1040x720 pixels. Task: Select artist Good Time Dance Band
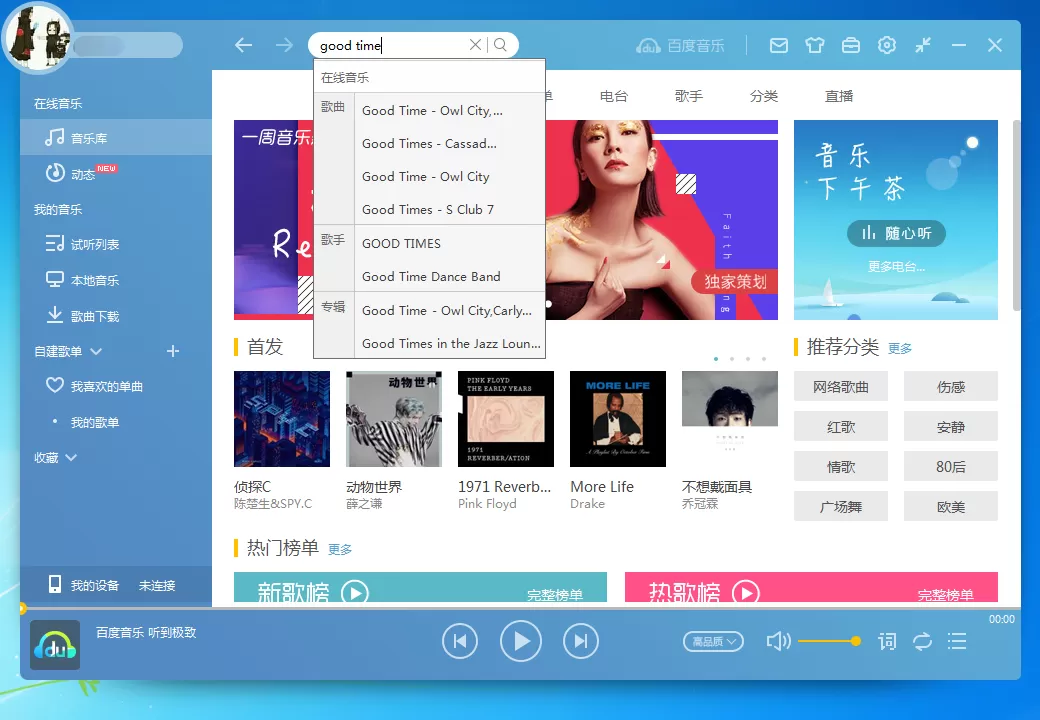450,276
